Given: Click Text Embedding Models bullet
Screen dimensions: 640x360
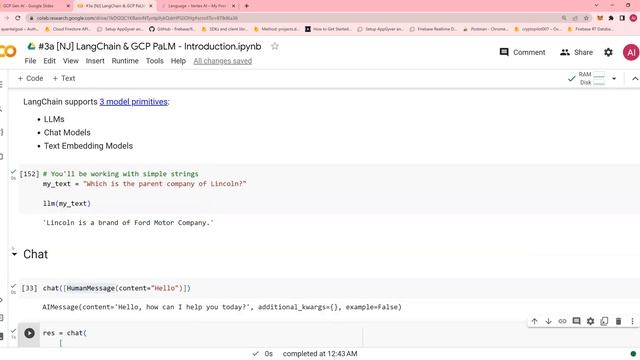Looking at the screenshot, I should (88, 146).
